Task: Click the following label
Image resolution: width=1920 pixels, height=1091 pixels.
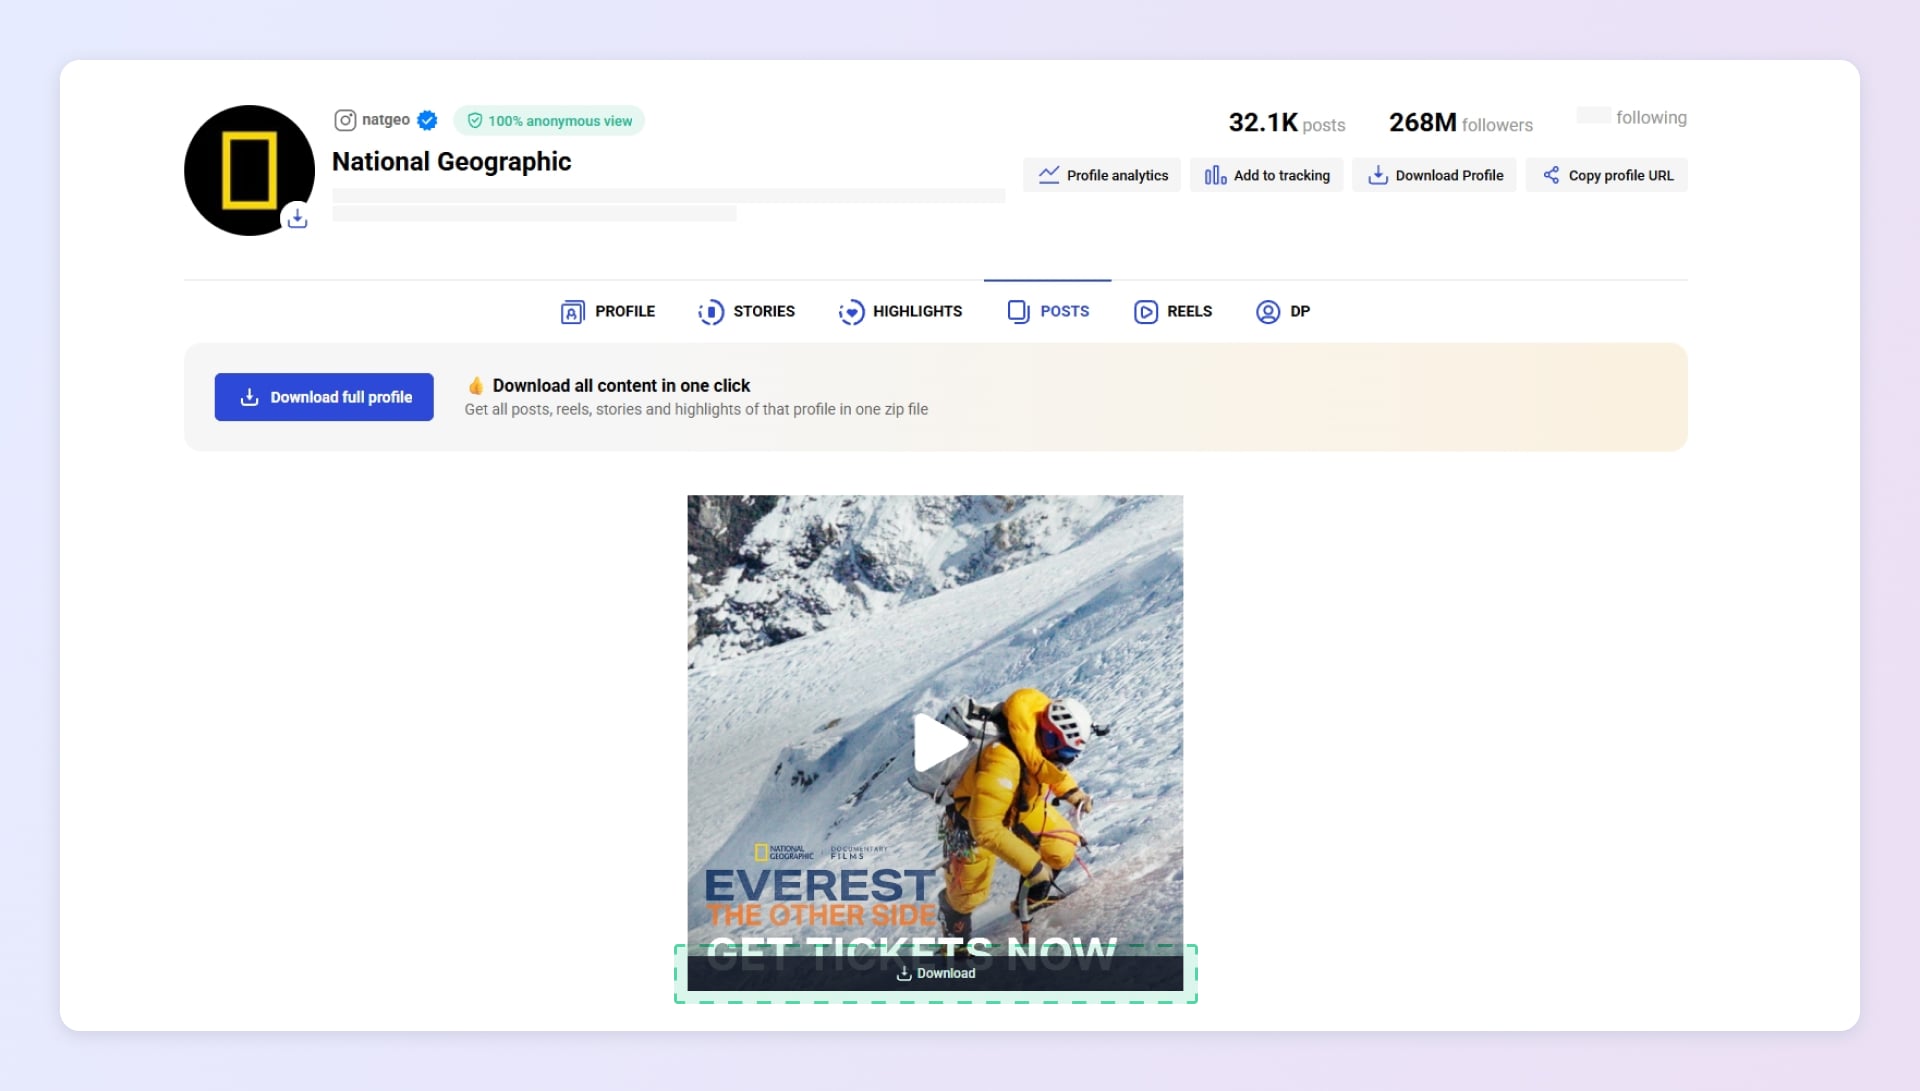Action: (1651, 118)
